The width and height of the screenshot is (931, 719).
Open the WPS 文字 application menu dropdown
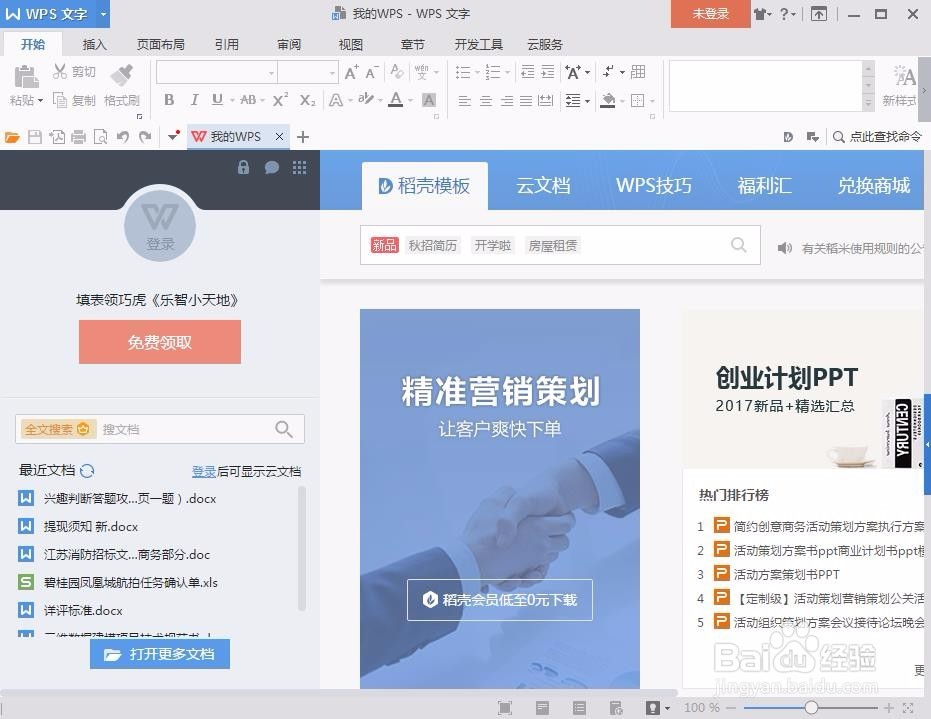tap(103, 13)
